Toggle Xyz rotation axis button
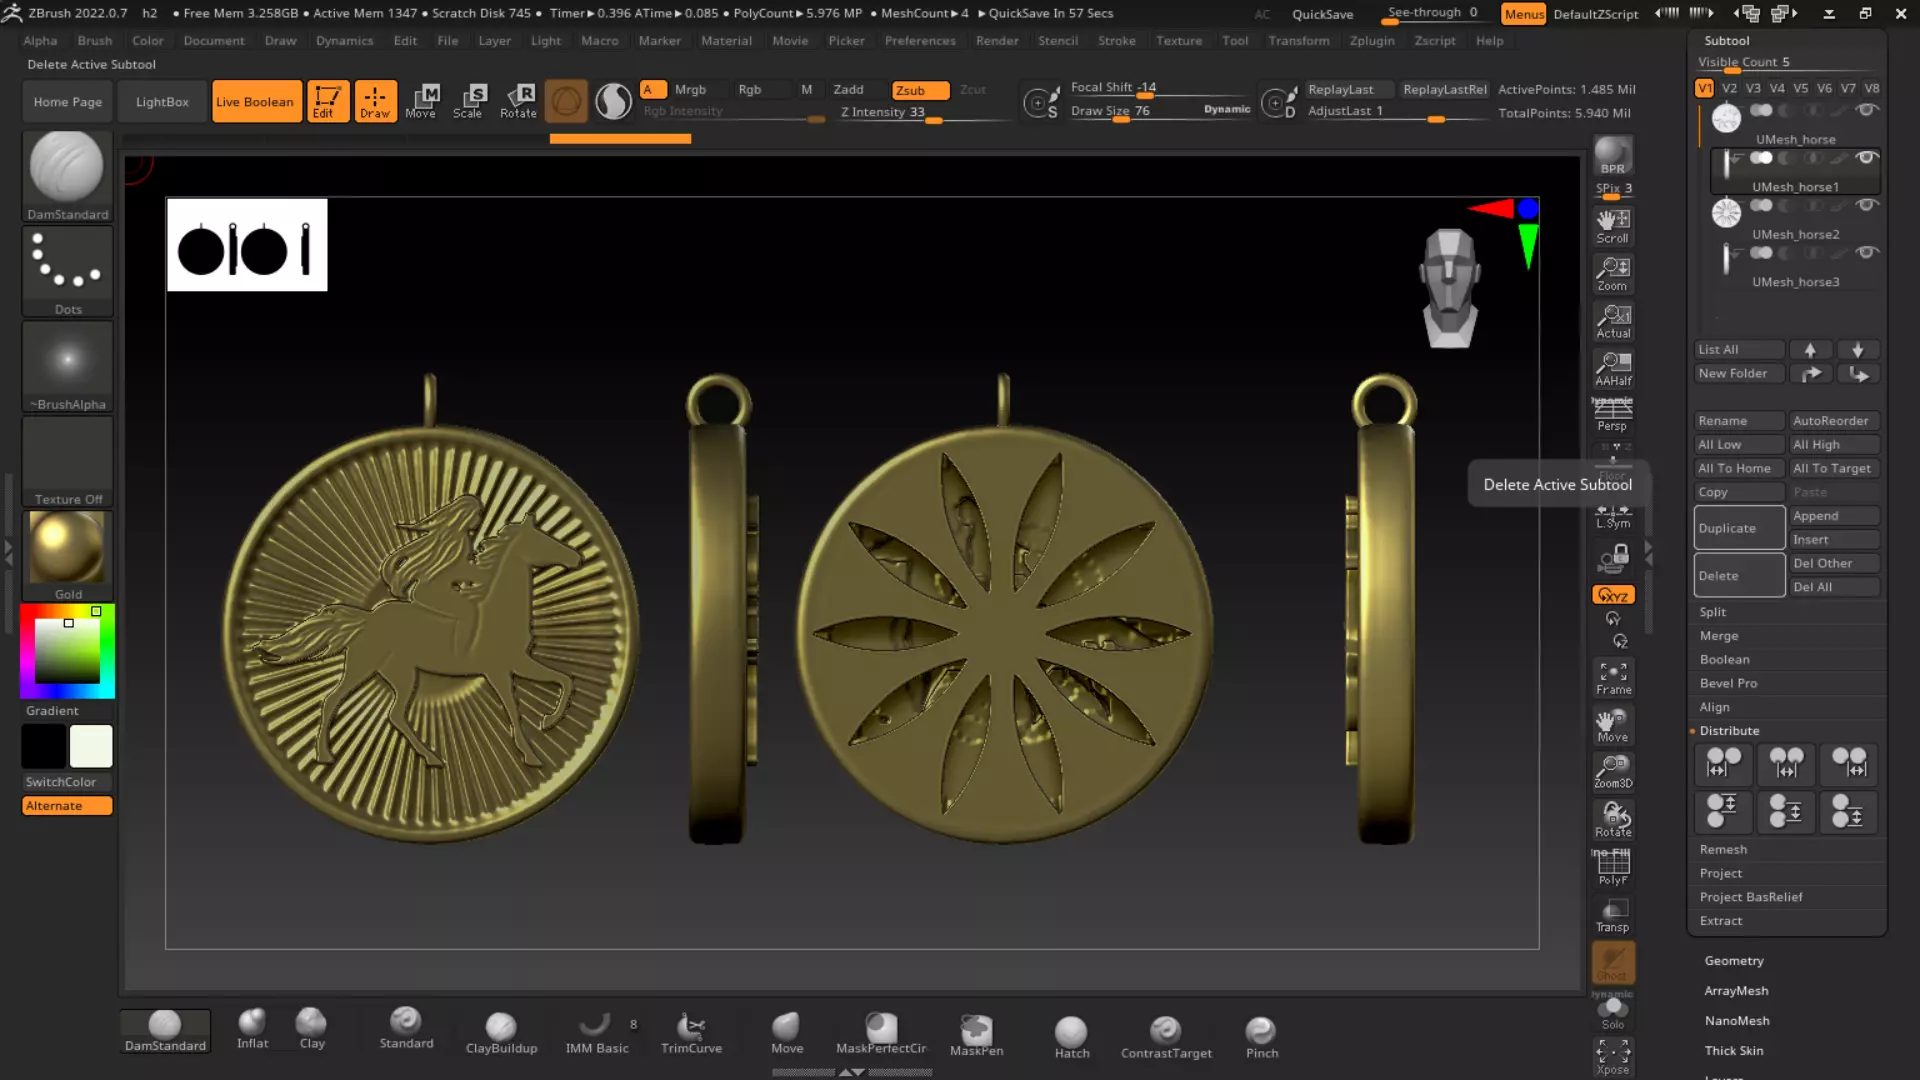The width and height of the screenshot is (1920, 1080). pos(1612,595)
